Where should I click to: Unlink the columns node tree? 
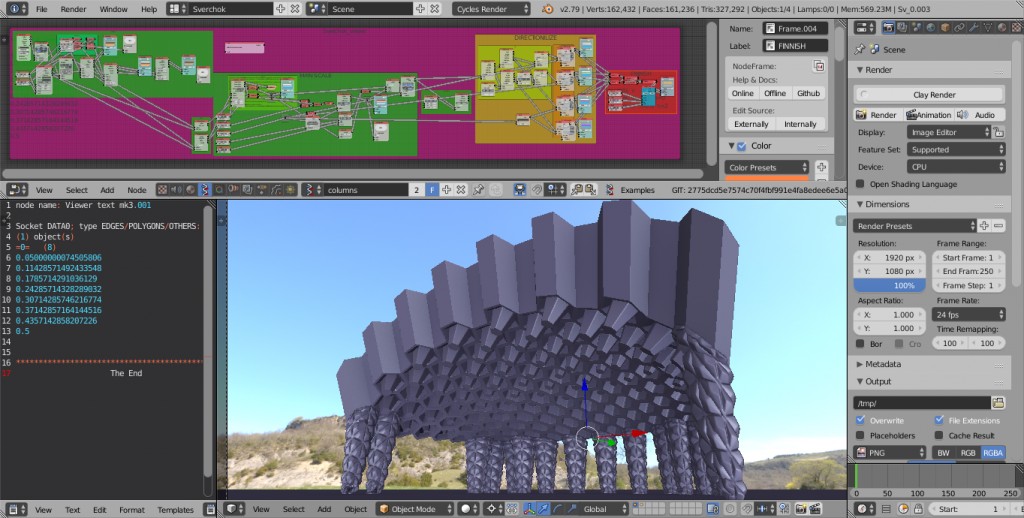pyautogui.click(x=461, y=189)
